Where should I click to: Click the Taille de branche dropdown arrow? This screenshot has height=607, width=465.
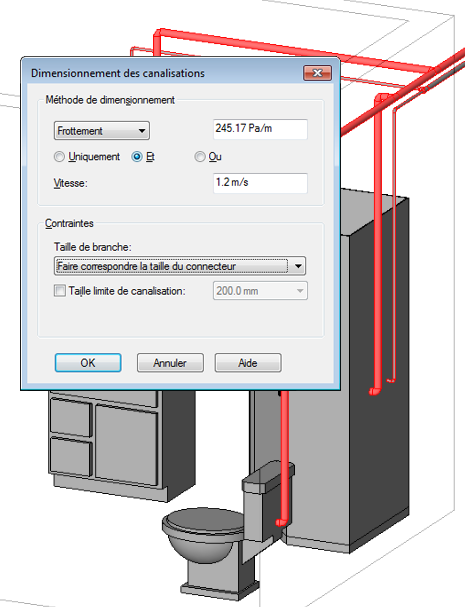[x=298, y=266]
